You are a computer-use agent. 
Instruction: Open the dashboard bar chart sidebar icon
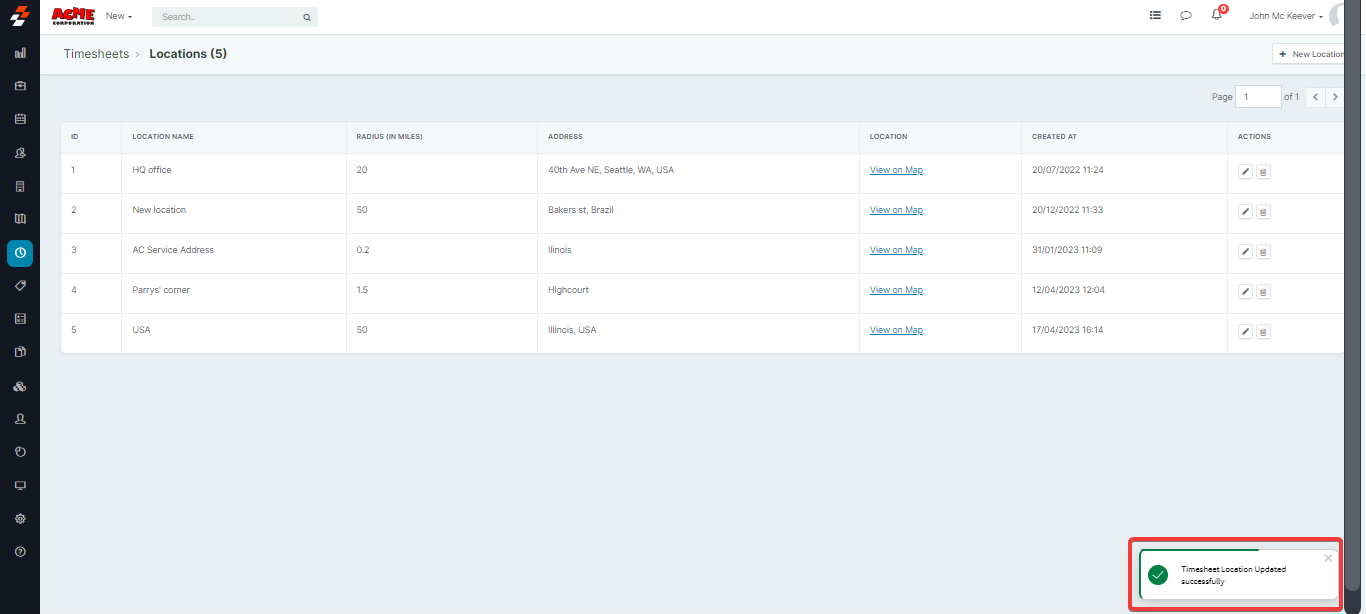20,53
